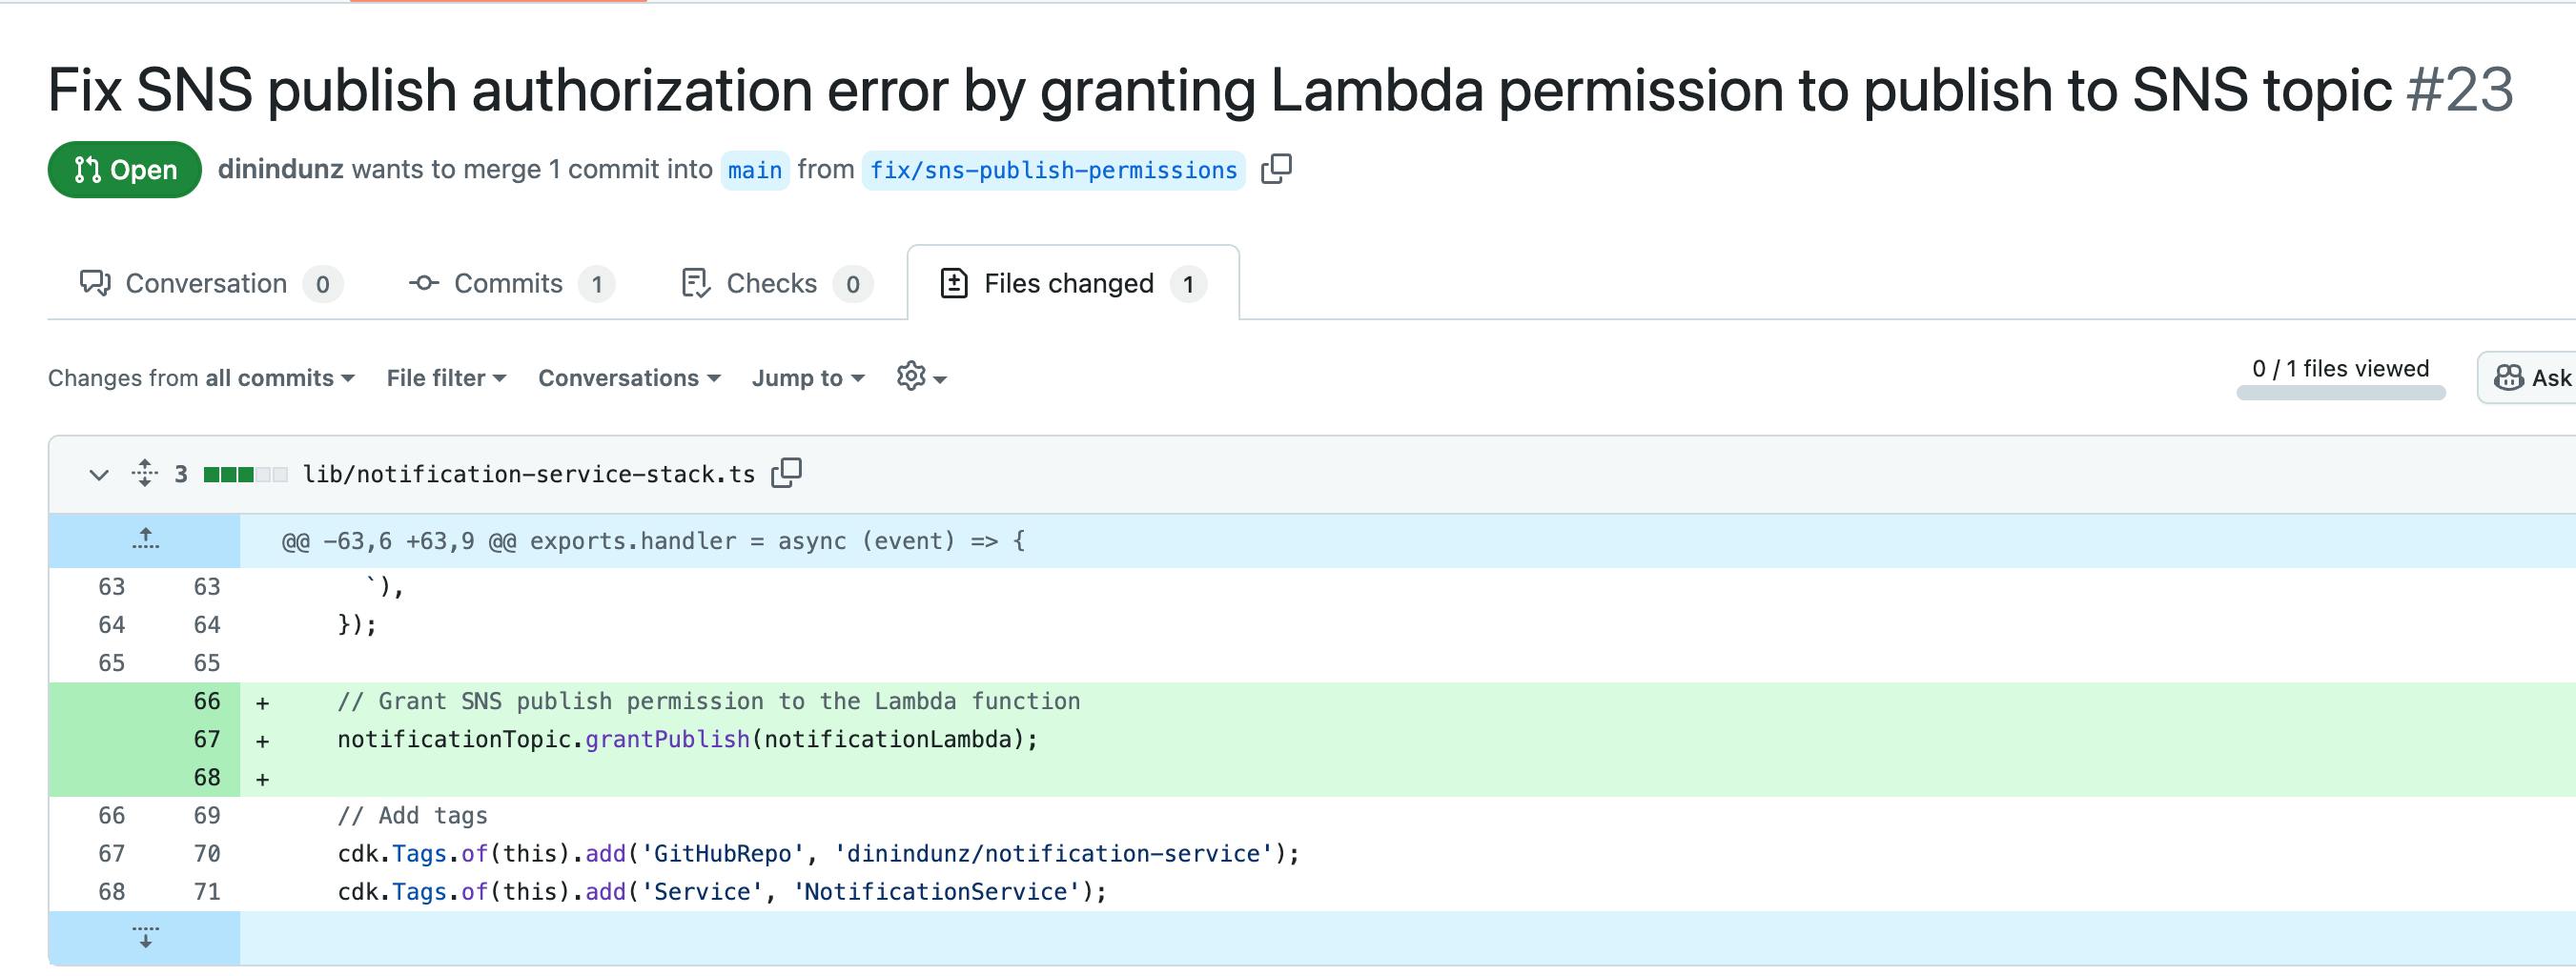Expand hidden lines above line 63

(x=145, y=540)
